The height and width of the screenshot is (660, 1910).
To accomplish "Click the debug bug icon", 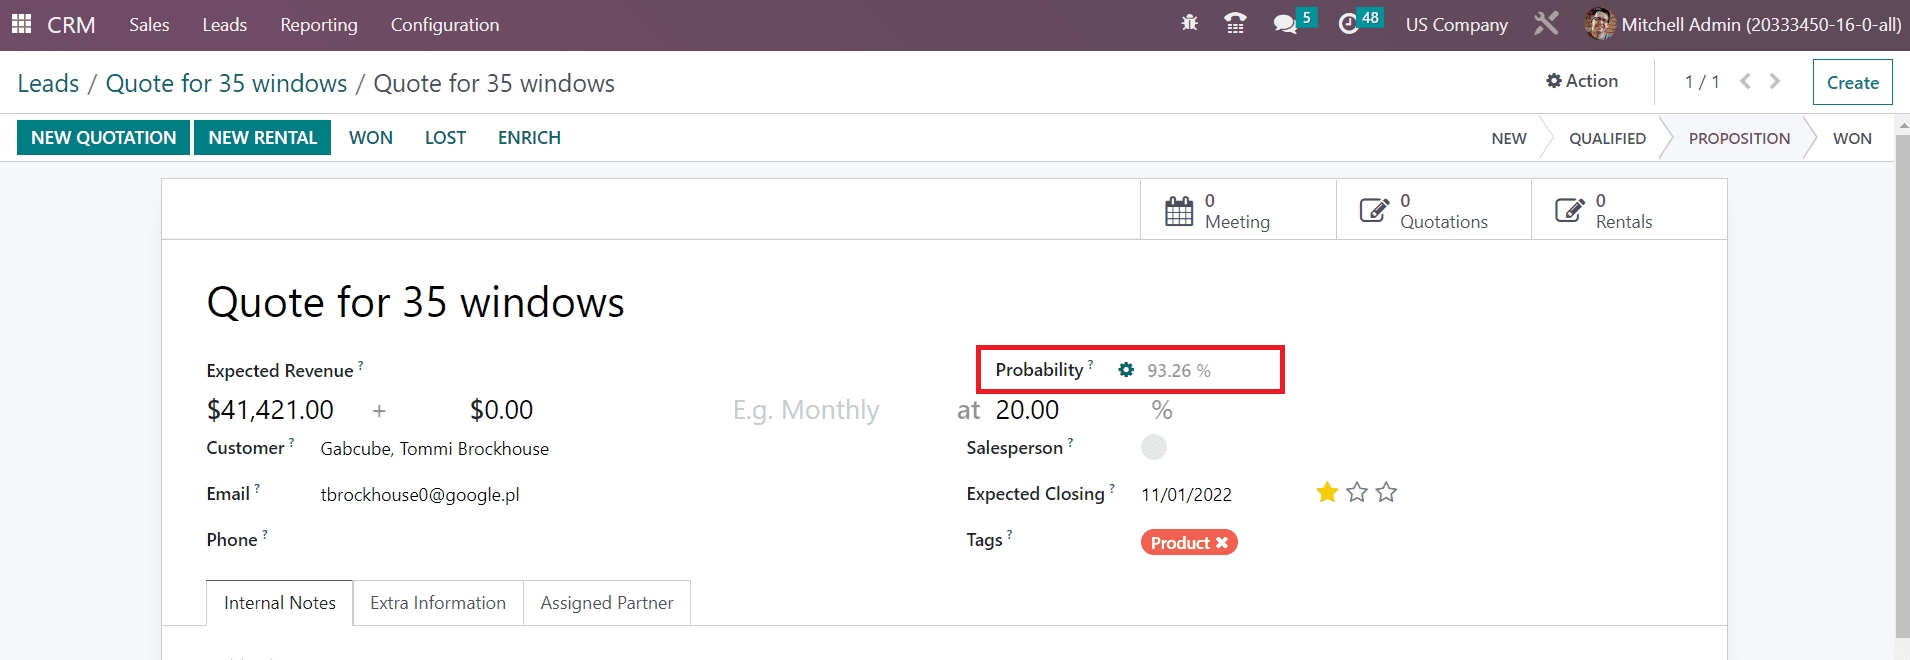I will coord(1189,23).
